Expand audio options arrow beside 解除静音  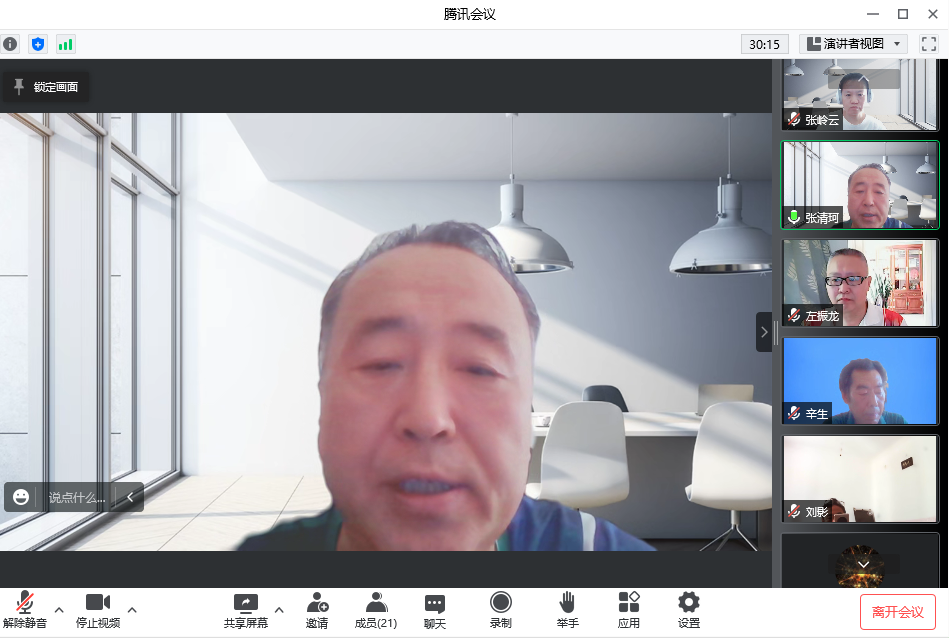pyautogui.click(x=58, y=609)
